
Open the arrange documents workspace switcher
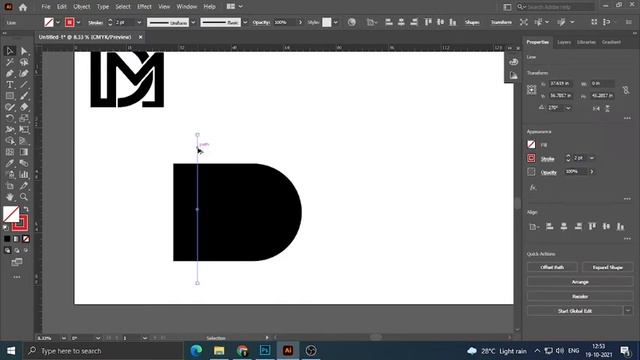(x=234, y=7)
